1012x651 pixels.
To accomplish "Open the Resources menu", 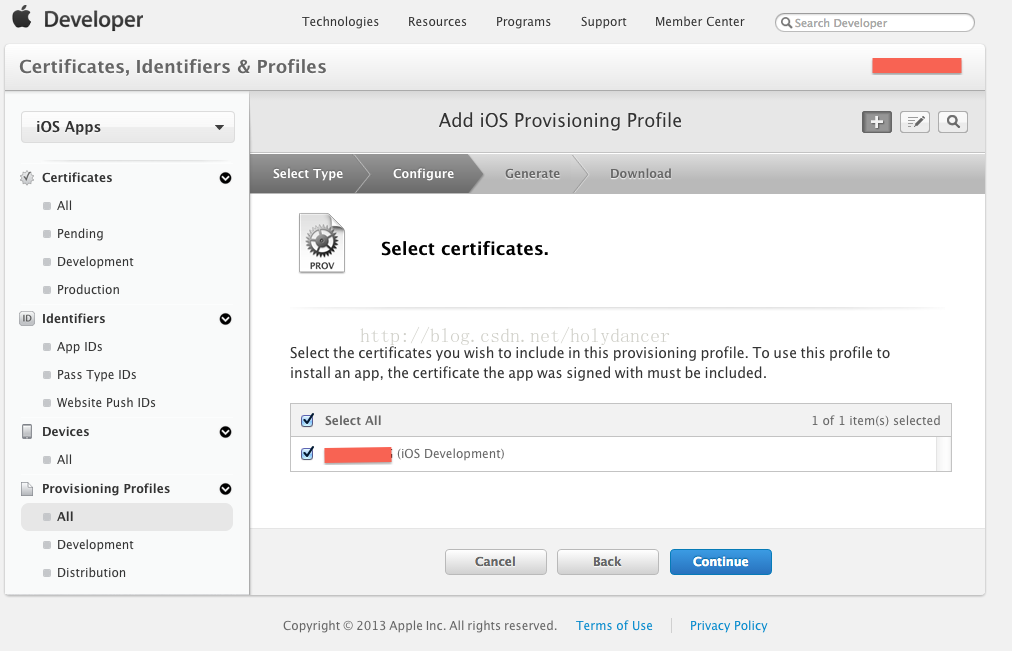I will pyautogui.click(x=437, y=21).
